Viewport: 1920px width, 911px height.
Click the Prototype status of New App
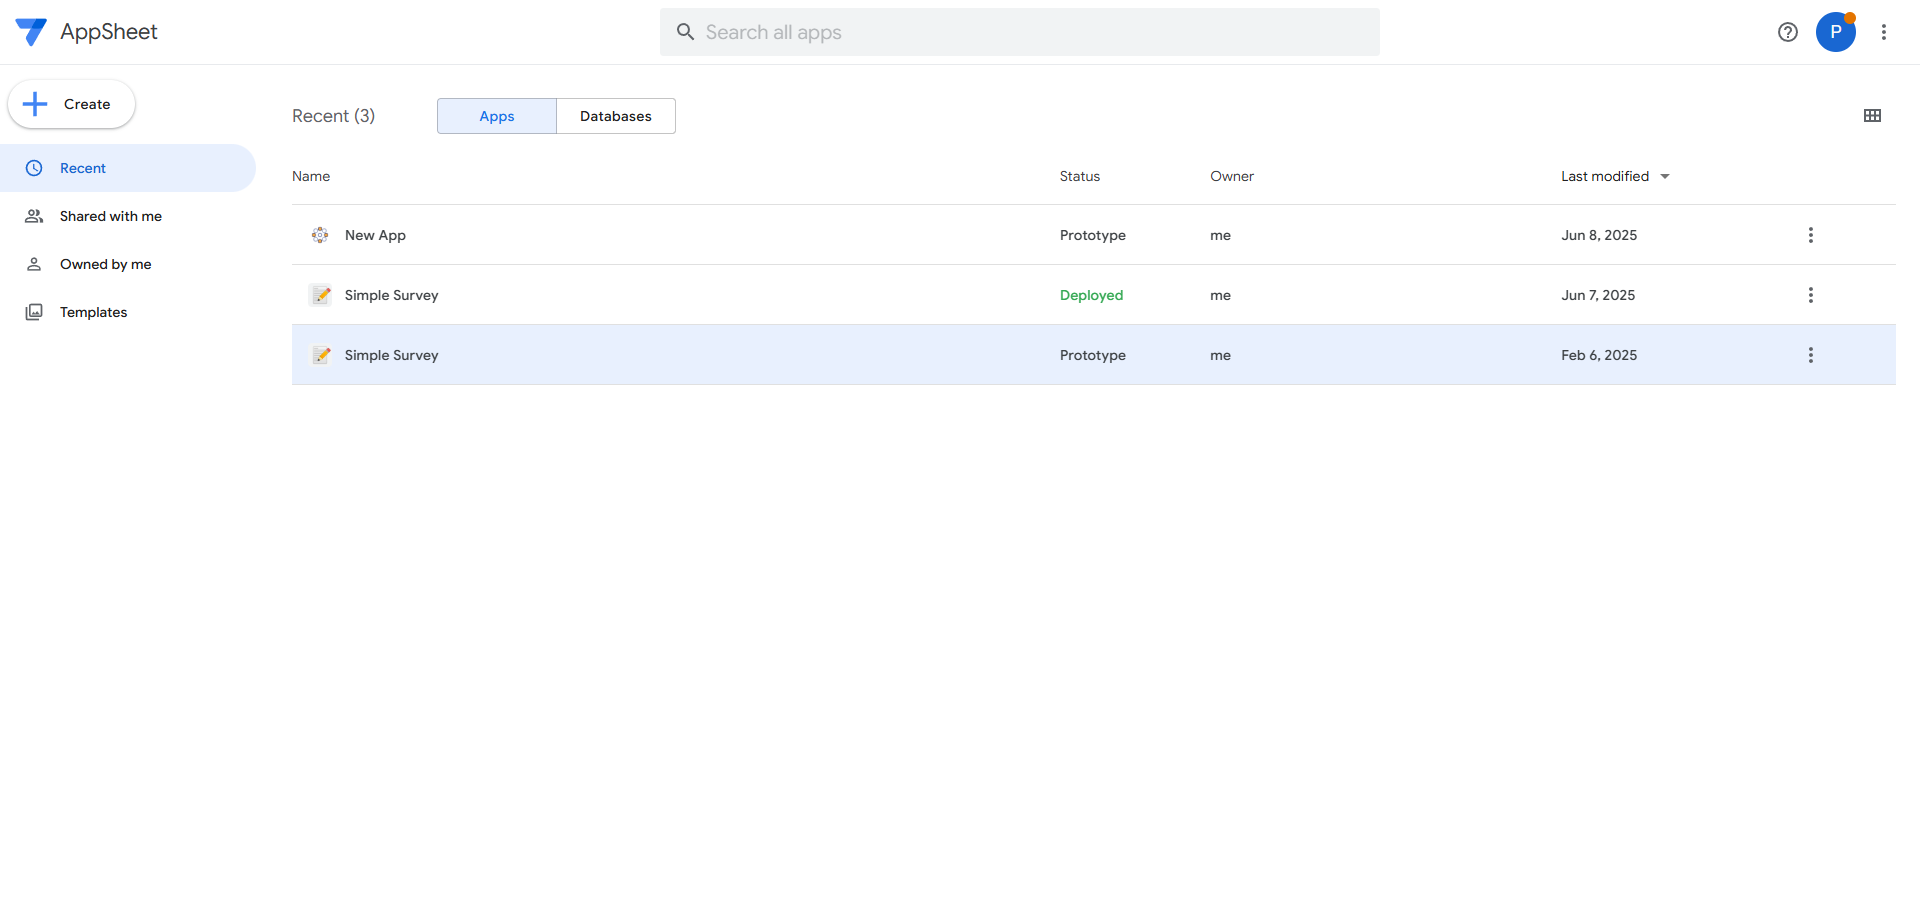click(x=1093, y=235)
